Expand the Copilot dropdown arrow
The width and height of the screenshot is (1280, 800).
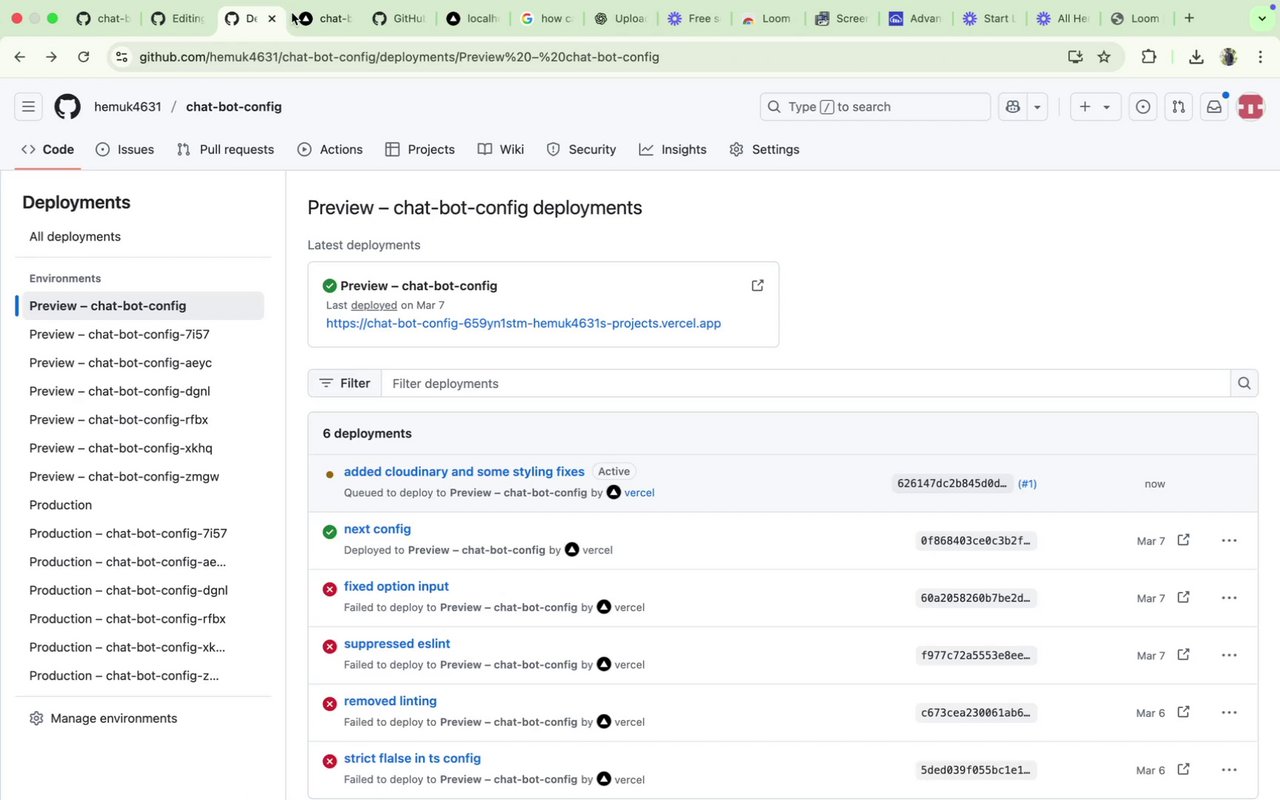pos(1037,107)
